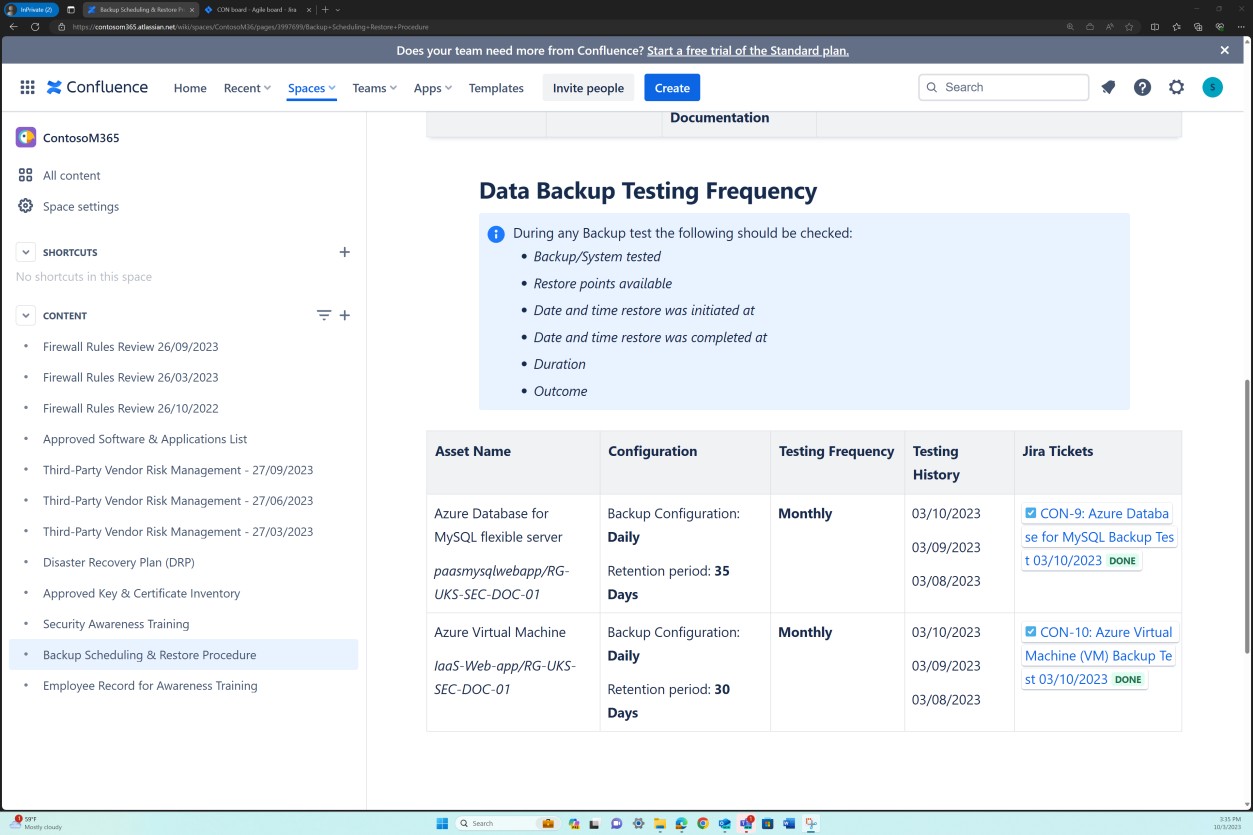Click the ContosoM365 space icon

tap(25, 137)
